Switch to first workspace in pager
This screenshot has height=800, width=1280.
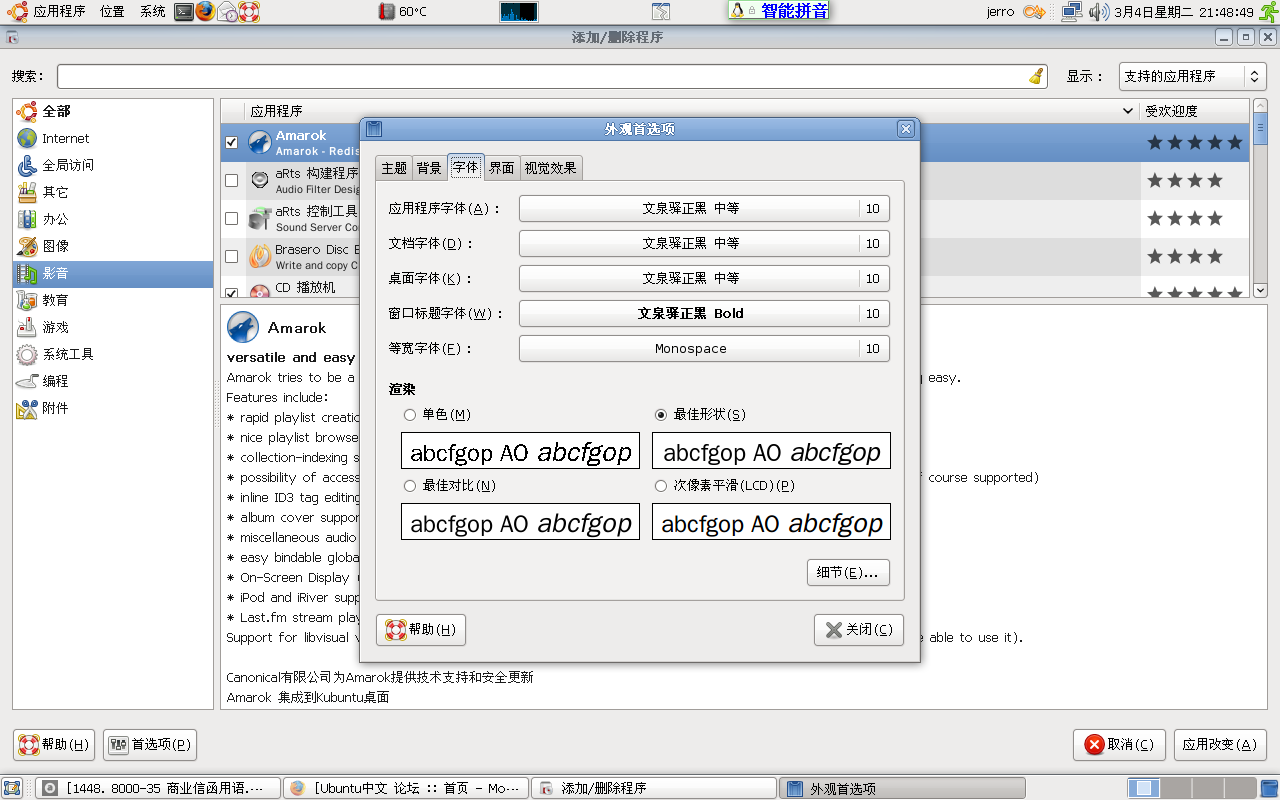1145,788
